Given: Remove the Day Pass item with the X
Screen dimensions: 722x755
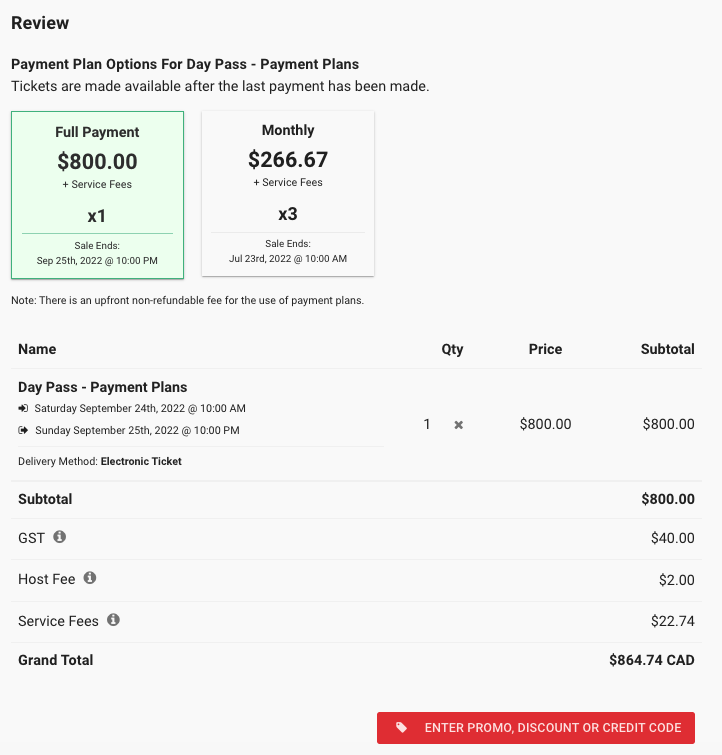Looking at the screenshot, I should coord(459,425).
